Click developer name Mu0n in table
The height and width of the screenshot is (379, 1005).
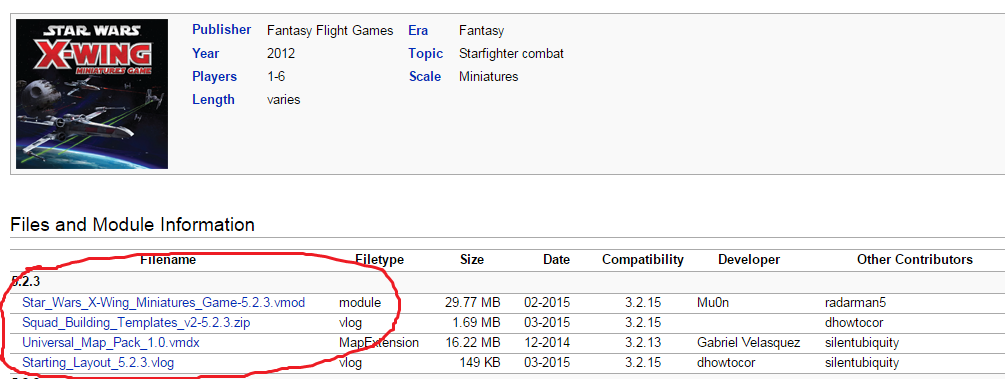(x=713, y=302)
